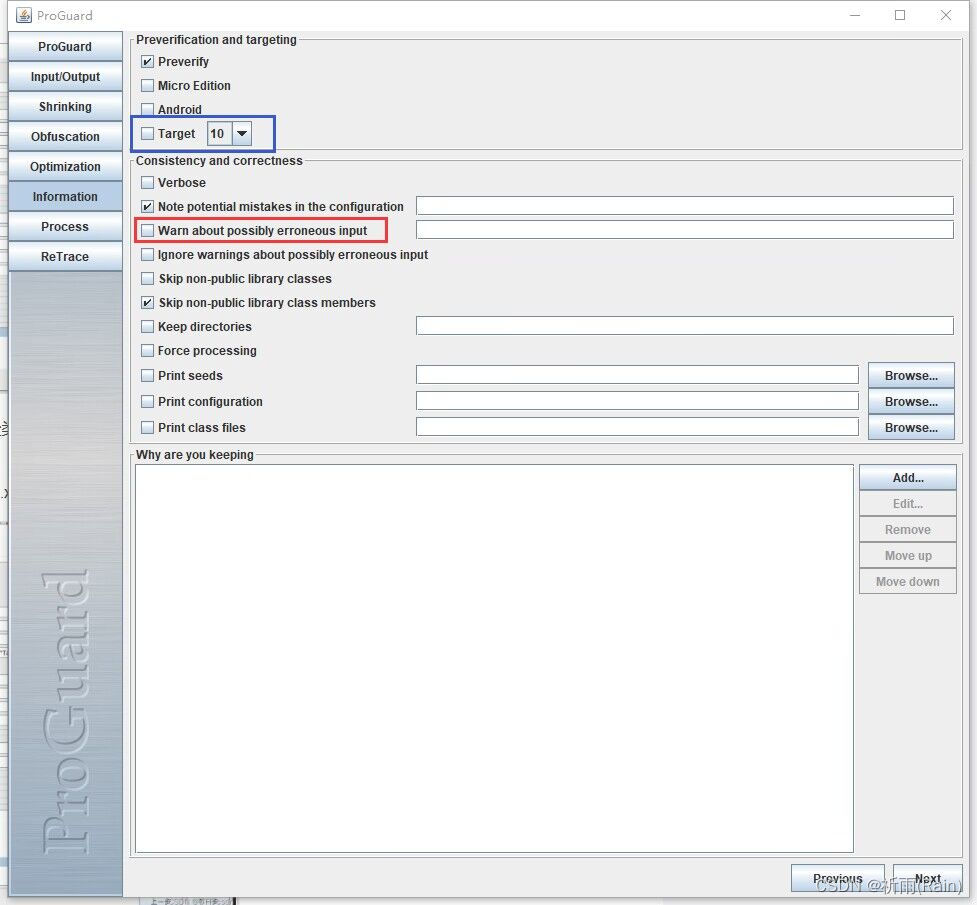Browse for the Print configuration file
This screenshot has height=905, width=977.
911,401
